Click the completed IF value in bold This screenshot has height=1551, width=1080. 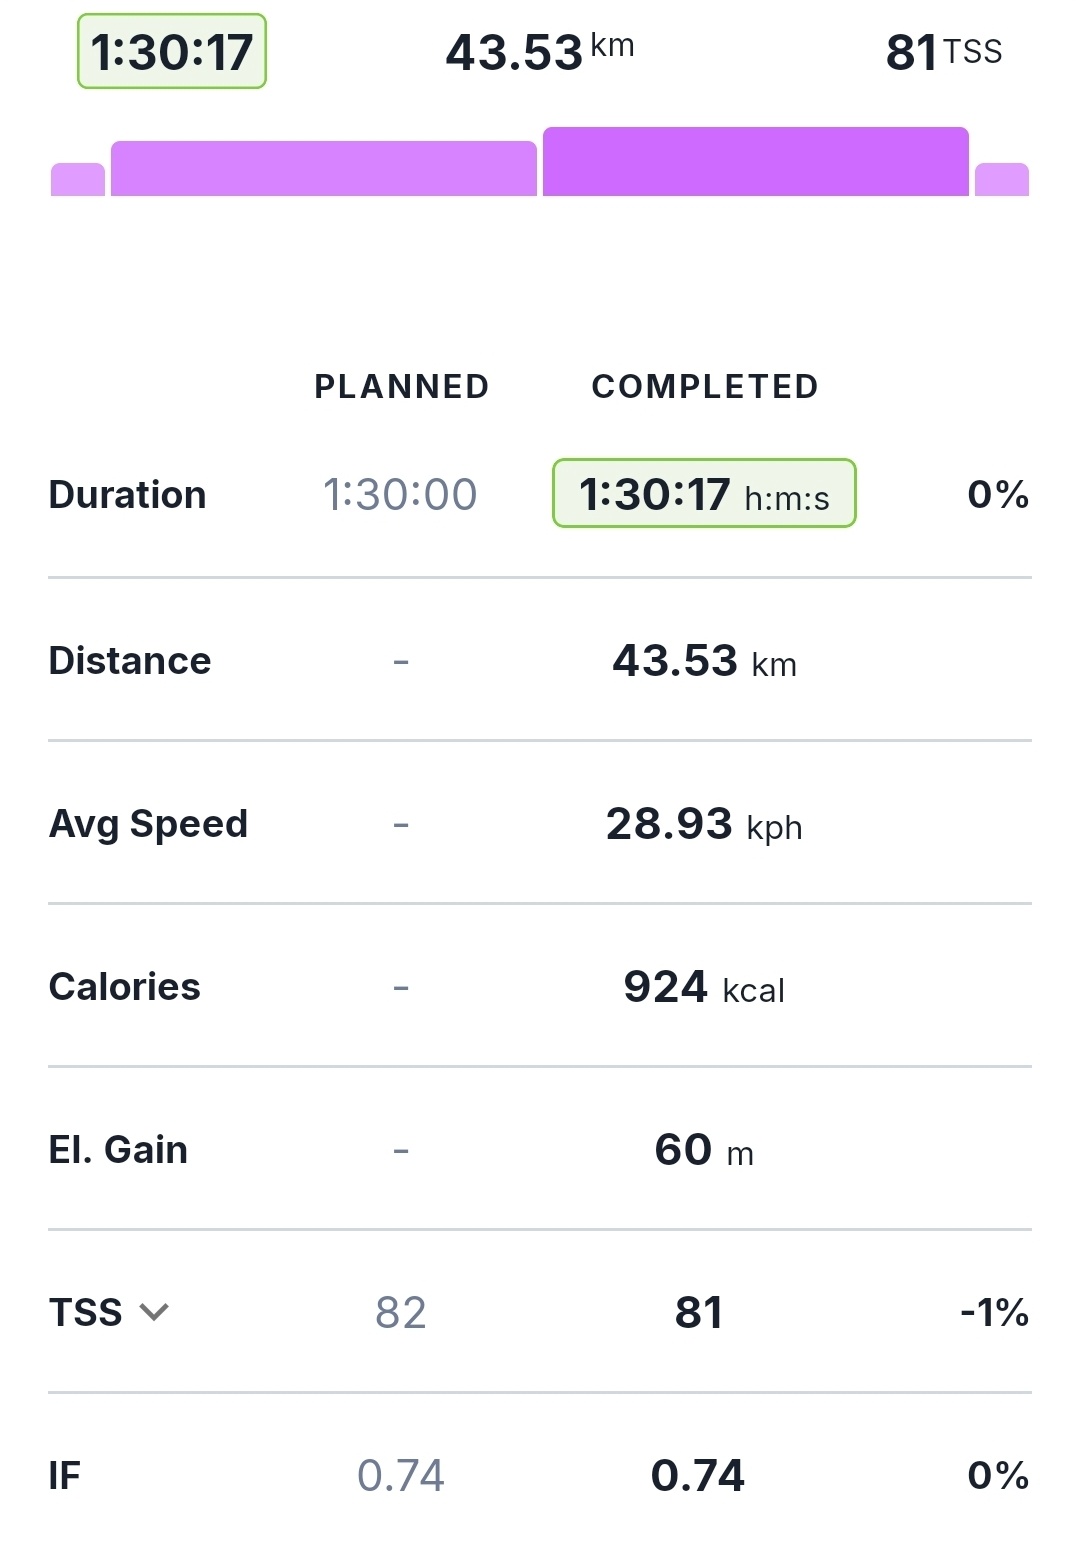[698, 1476]
